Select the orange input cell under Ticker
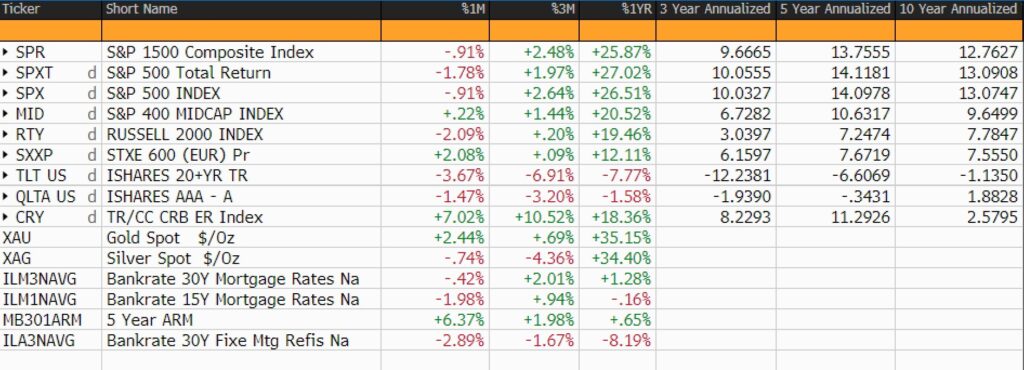The image size is (1024, 370). click(x=51, y=31)
